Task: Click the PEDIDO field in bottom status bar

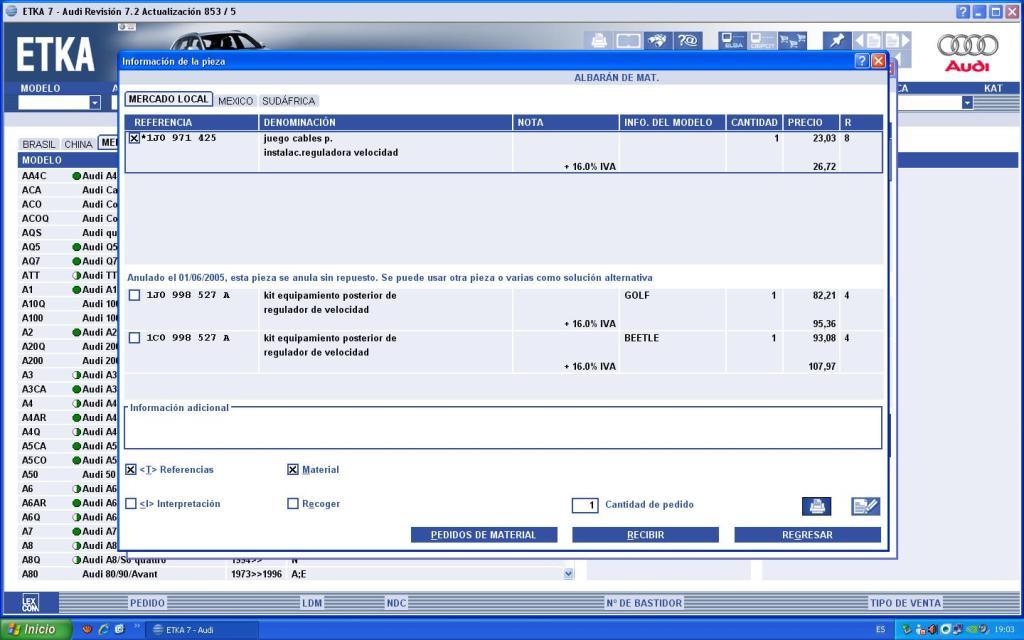Action: pyautogui.click(x=147, y=603)
